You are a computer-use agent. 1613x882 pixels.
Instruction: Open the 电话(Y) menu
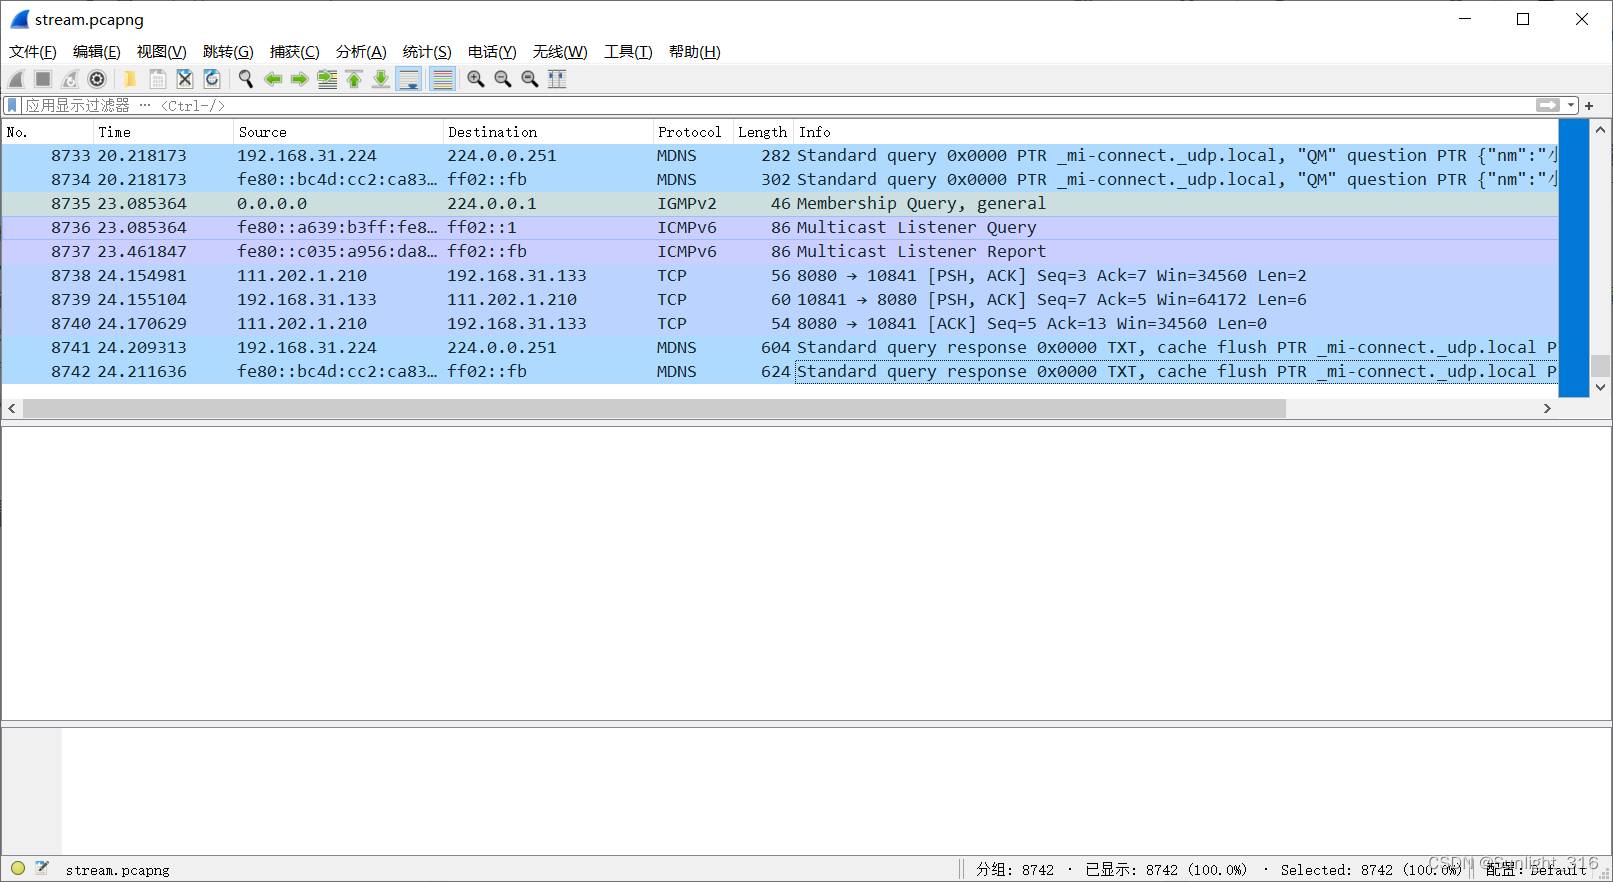tap(492, 52)
